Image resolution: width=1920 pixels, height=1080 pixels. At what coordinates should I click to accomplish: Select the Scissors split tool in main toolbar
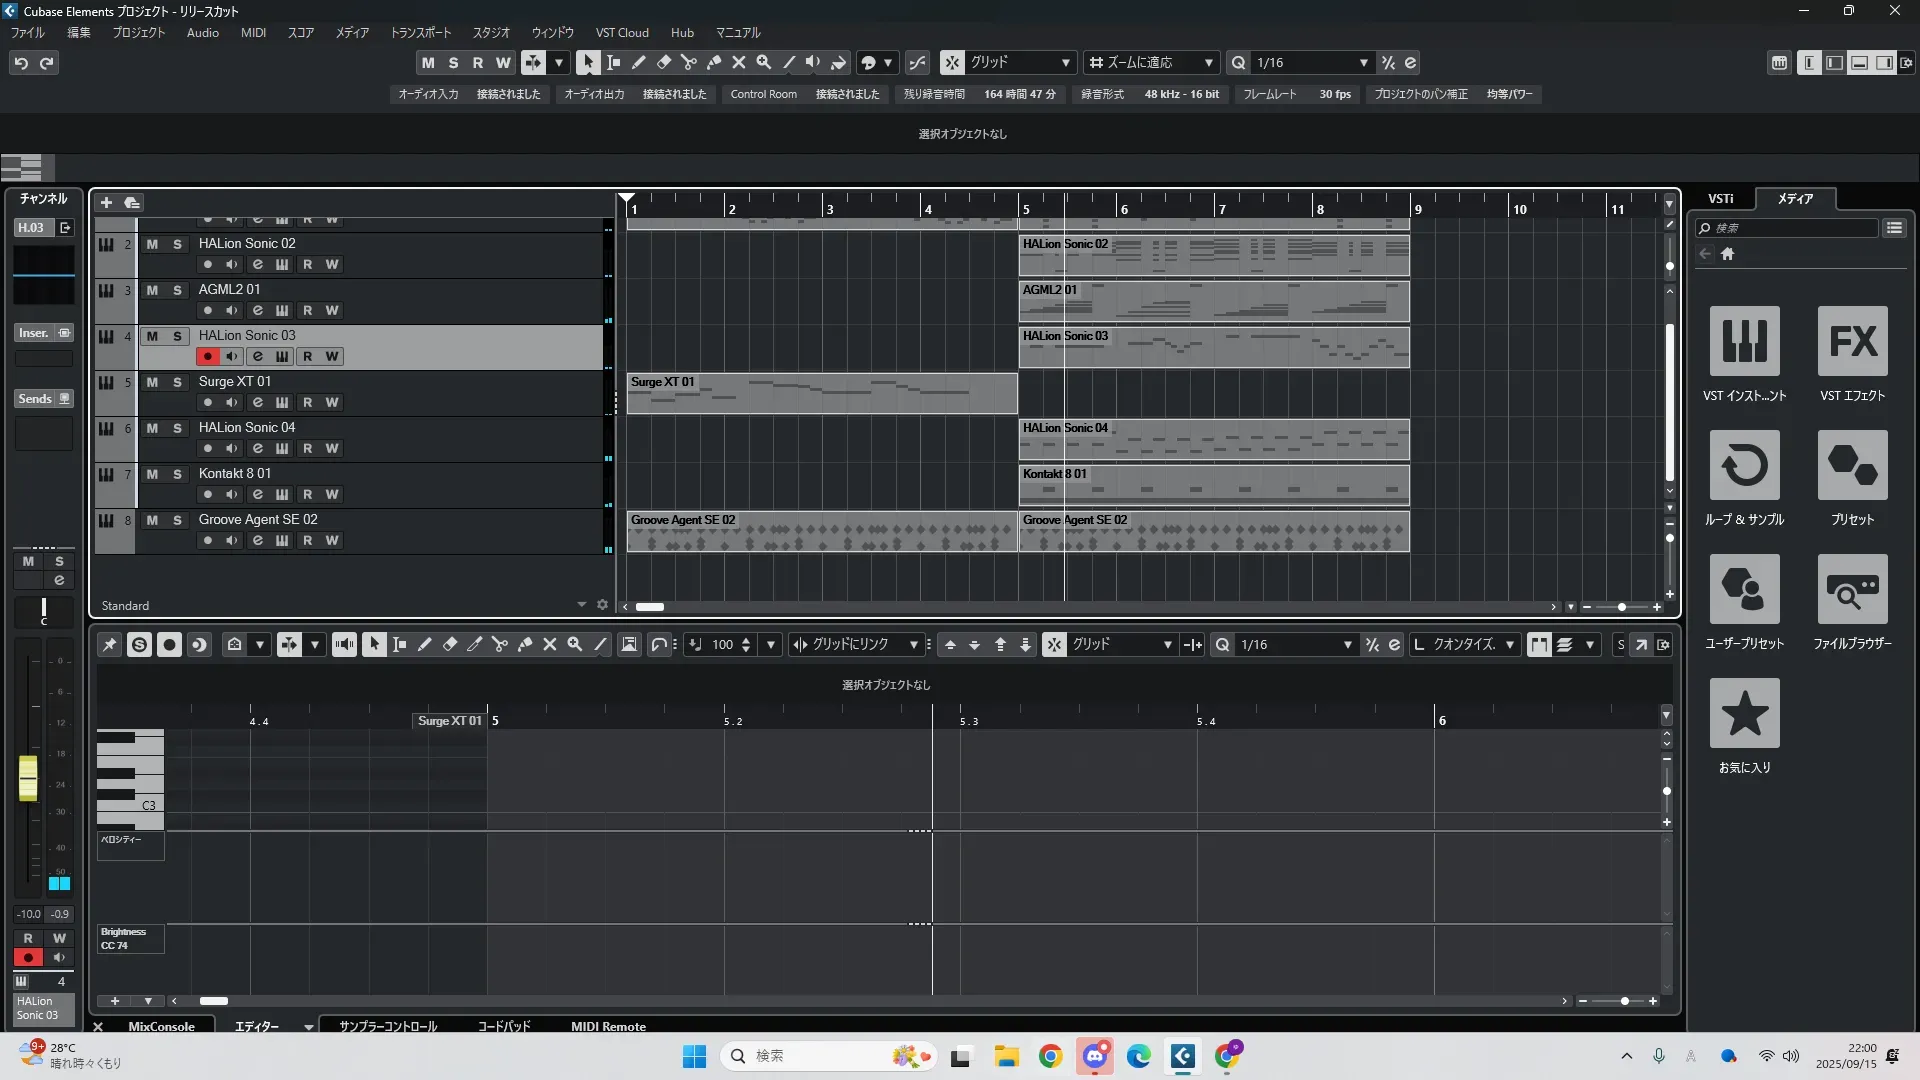[x=689, y=62]
